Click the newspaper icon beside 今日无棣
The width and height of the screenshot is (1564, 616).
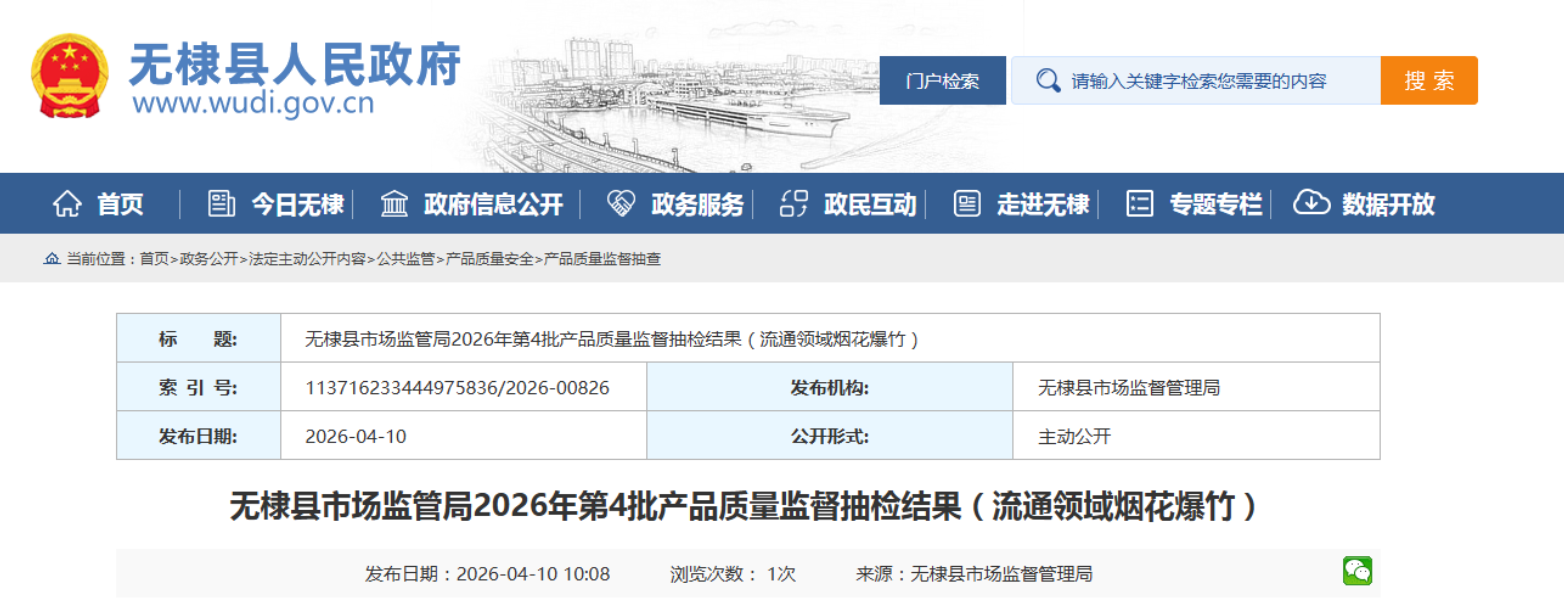pyautogui.click(x=221, y=204)
